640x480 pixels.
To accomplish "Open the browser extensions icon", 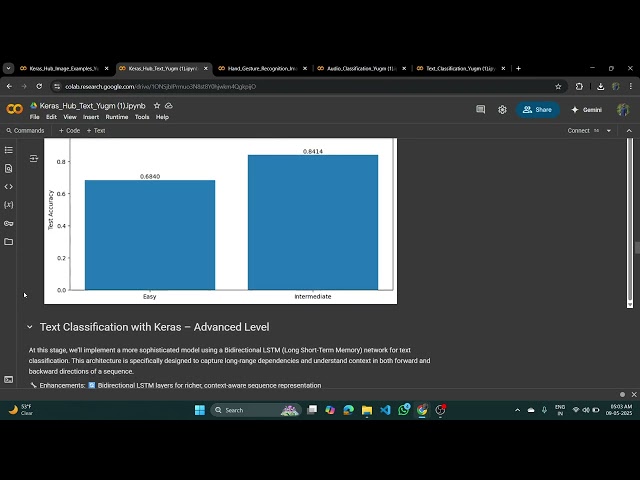I will point(579,87).
